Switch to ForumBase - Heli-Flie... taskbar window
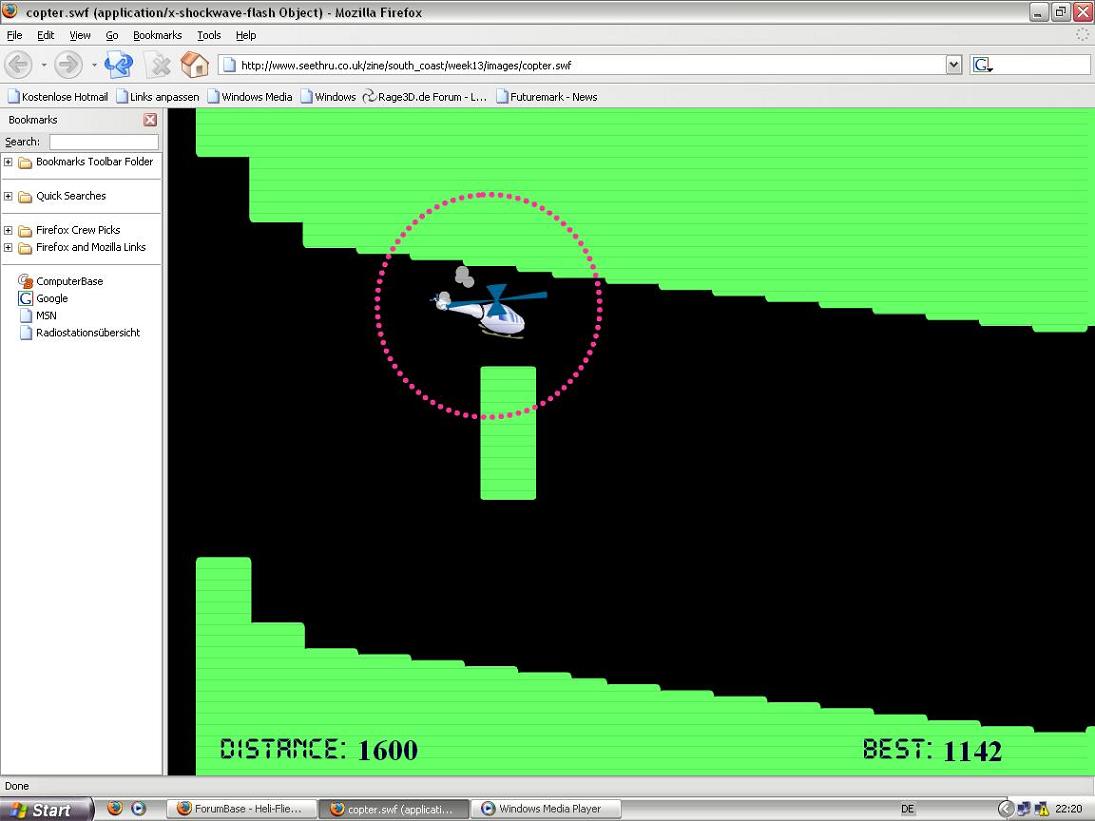Image resolution: width=1095 pixels, height=821 pixels. 241,809
